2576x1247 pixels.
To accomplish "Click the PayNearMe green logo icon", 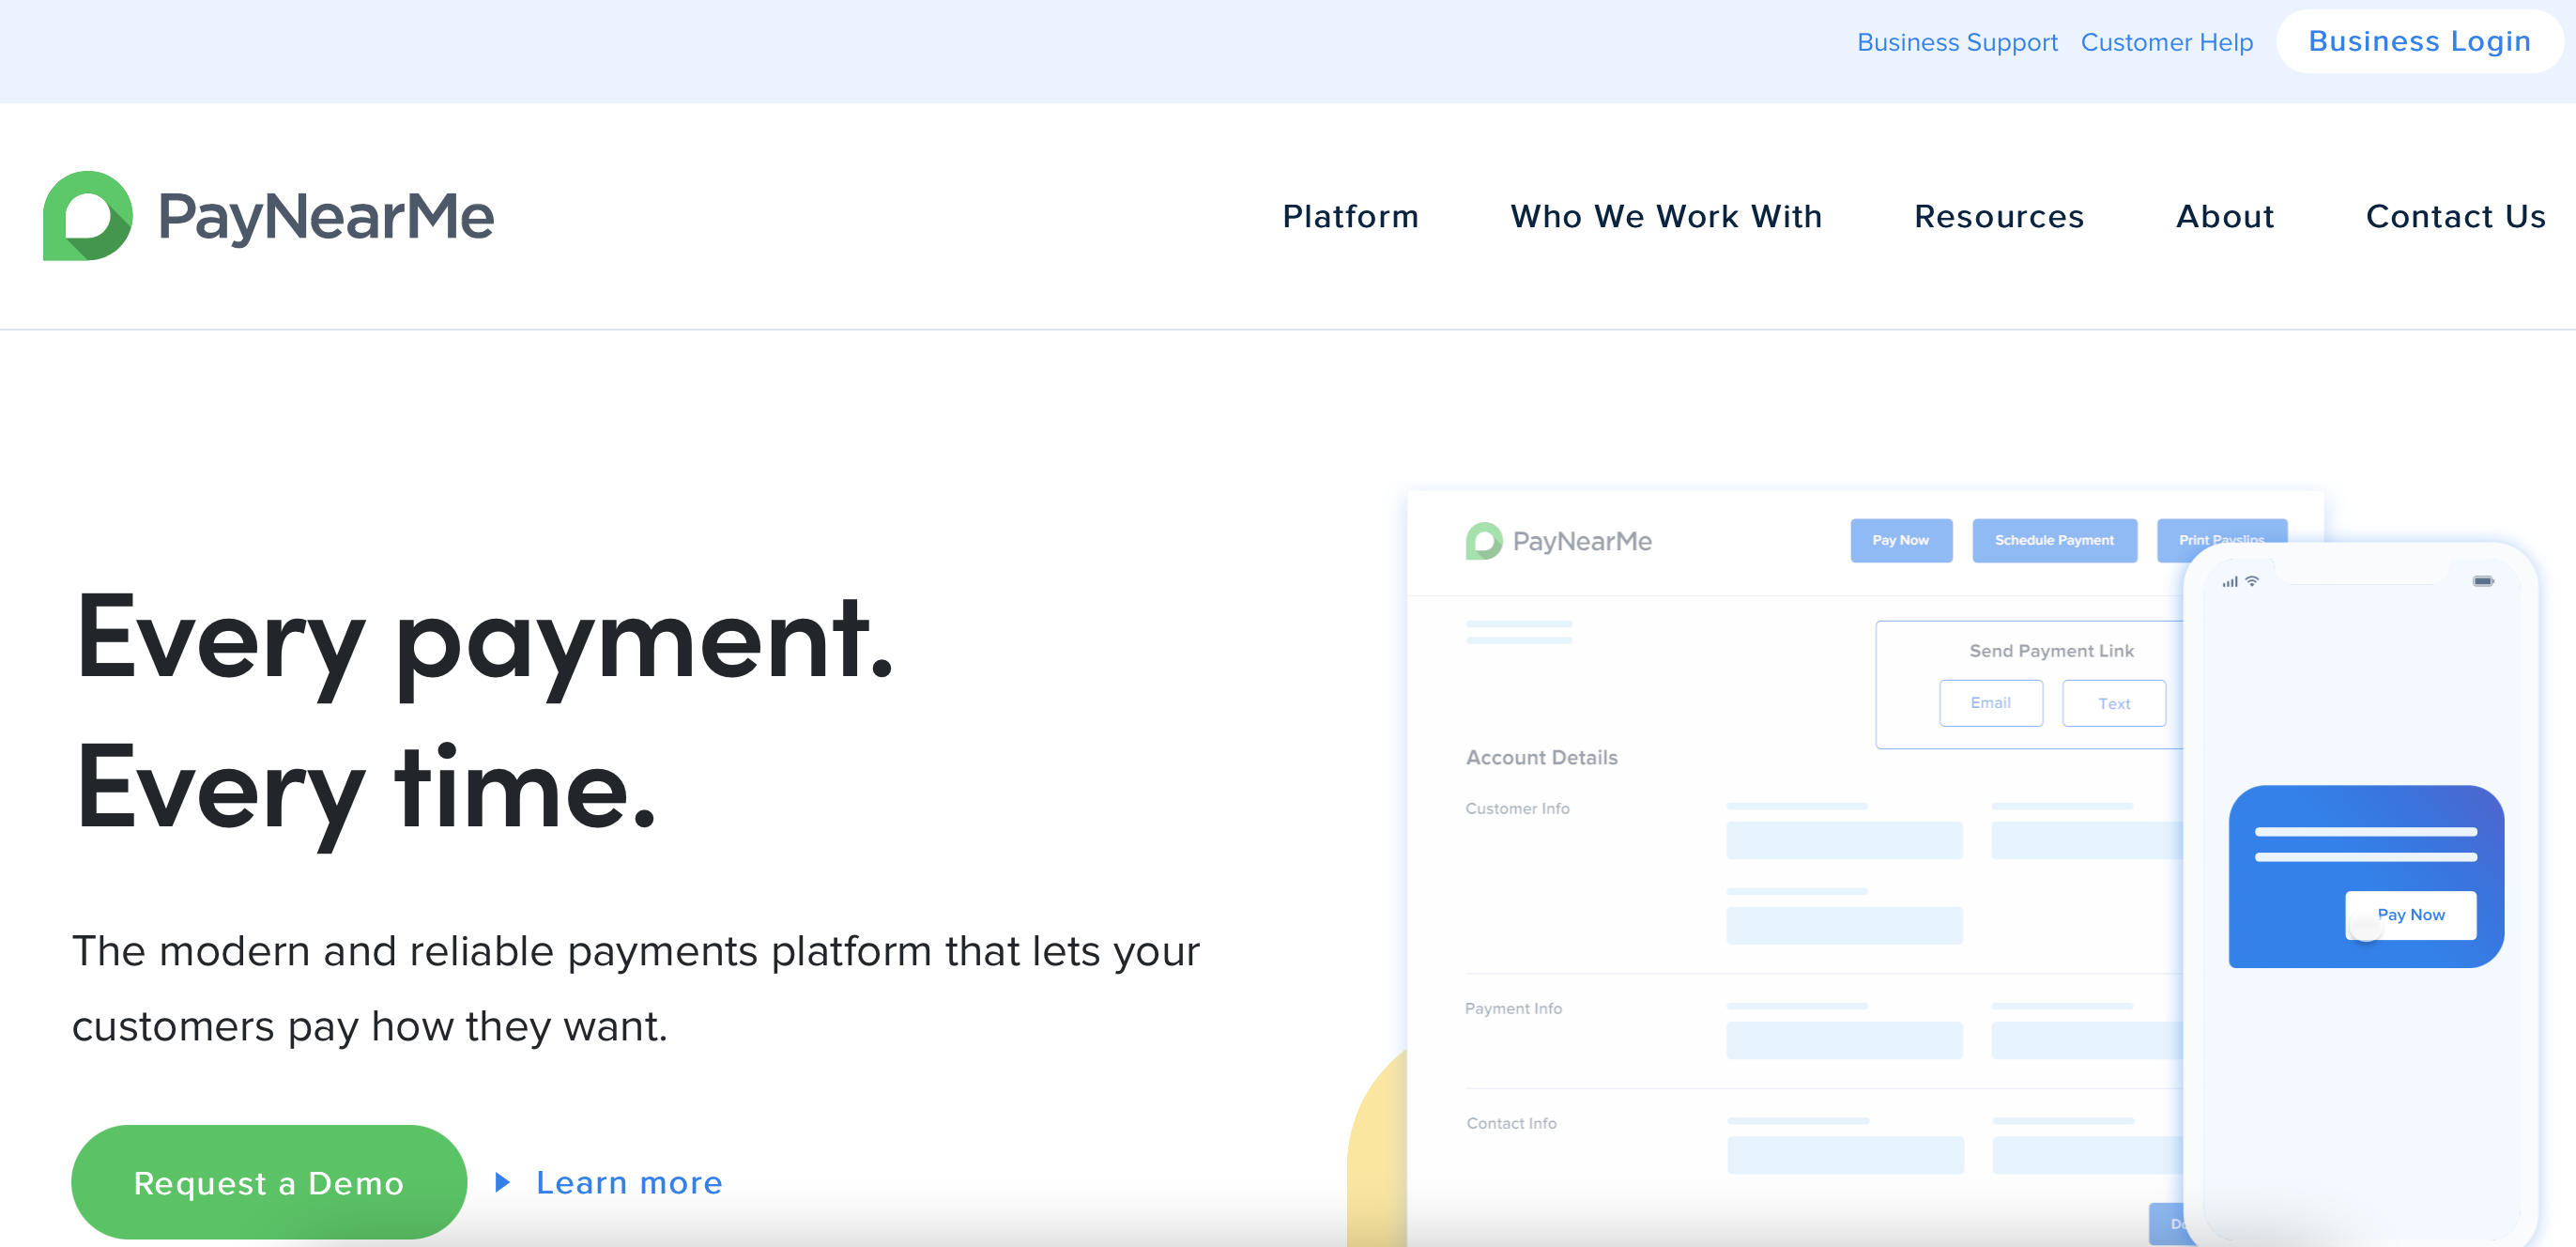I will pyautogui.click(x=88, y=216).
